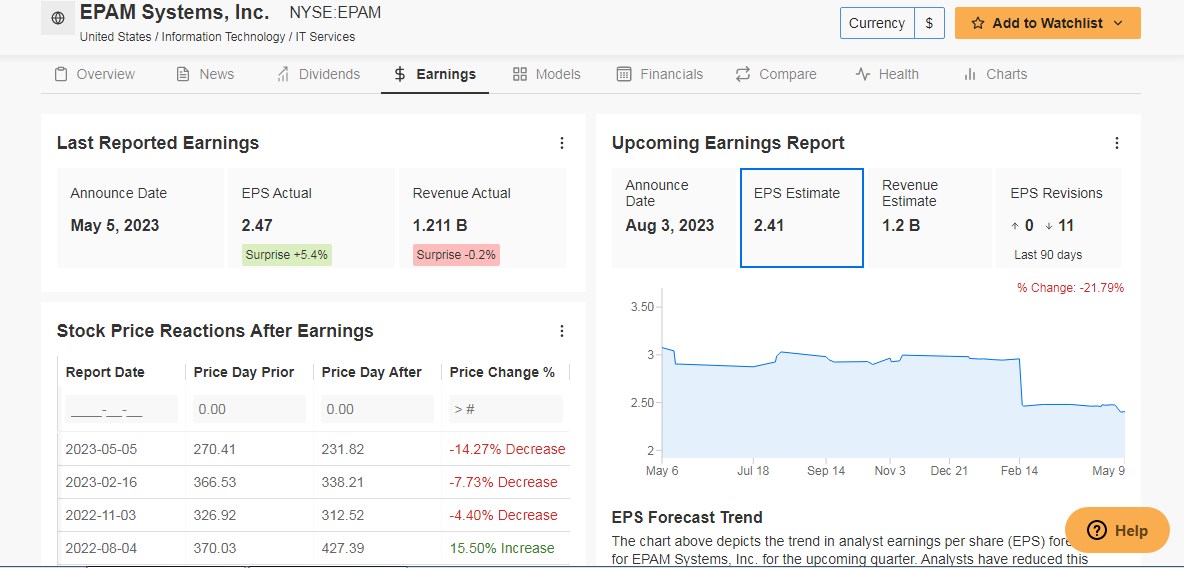This screenshot has width=1184, height=568.
Task: Click the NYSE:EPAM ticker text
Action: point(335,13)
